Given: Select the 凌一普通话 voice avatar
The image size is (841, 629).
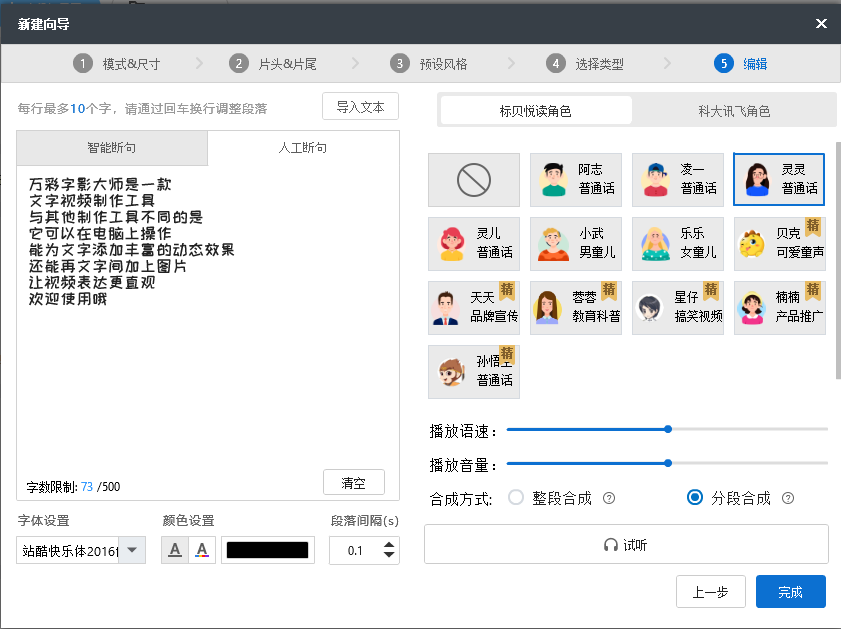Looking at the screenshot, I should click(678, 180).
